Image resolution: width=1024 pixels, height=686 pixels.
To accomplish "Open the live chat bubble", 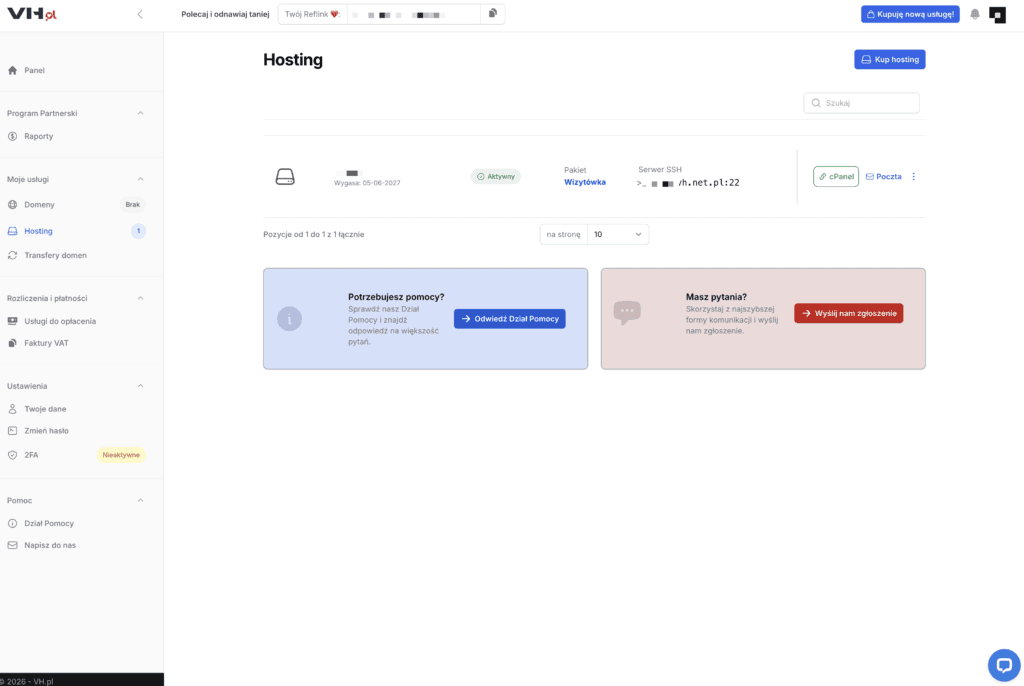I will tap(1004, 665).
